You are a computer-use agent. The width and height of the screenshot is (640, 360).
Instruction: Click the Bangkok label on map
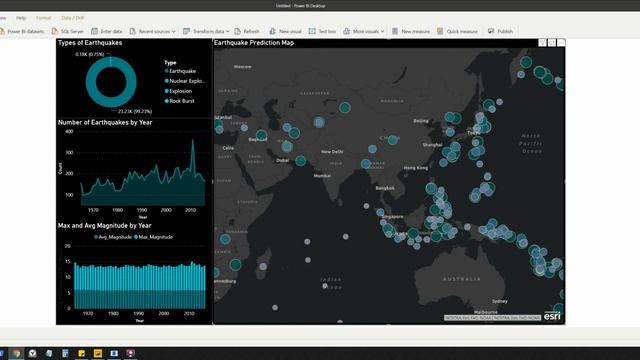(385, 188)
